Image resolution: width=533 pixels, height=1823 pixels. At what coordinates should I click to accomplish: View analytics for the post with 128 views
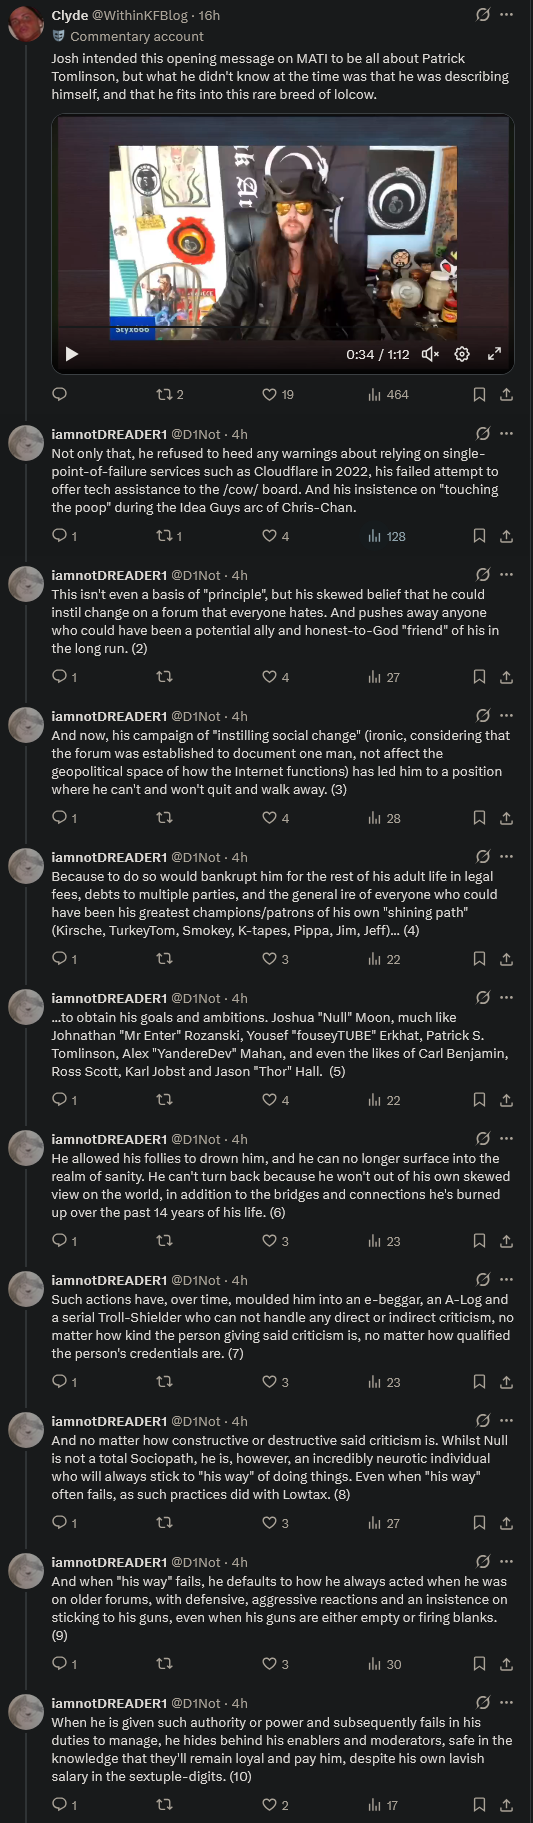click(x=387, y=536)
